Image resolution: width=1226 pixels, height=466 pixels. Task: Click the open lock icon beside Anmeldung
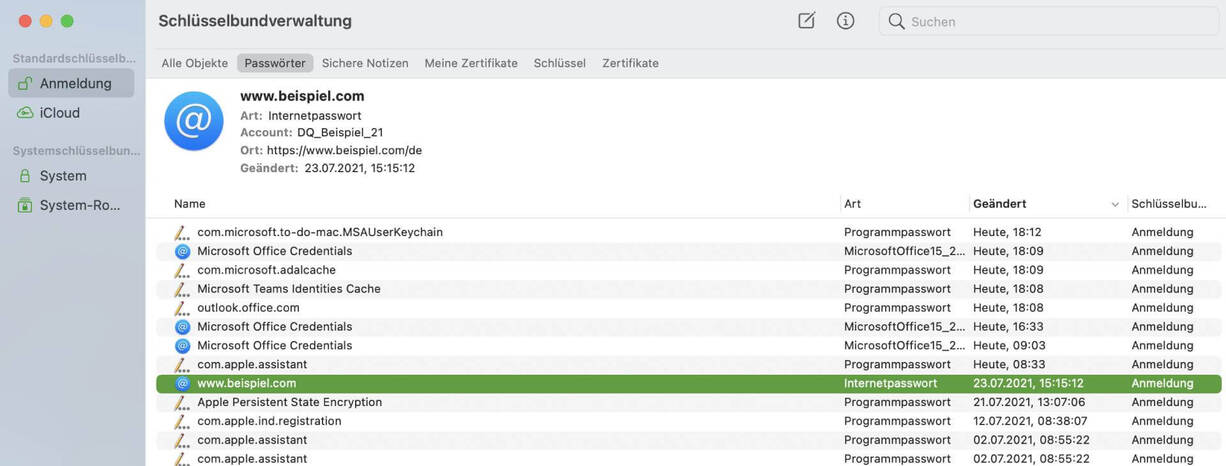(25, 84)
